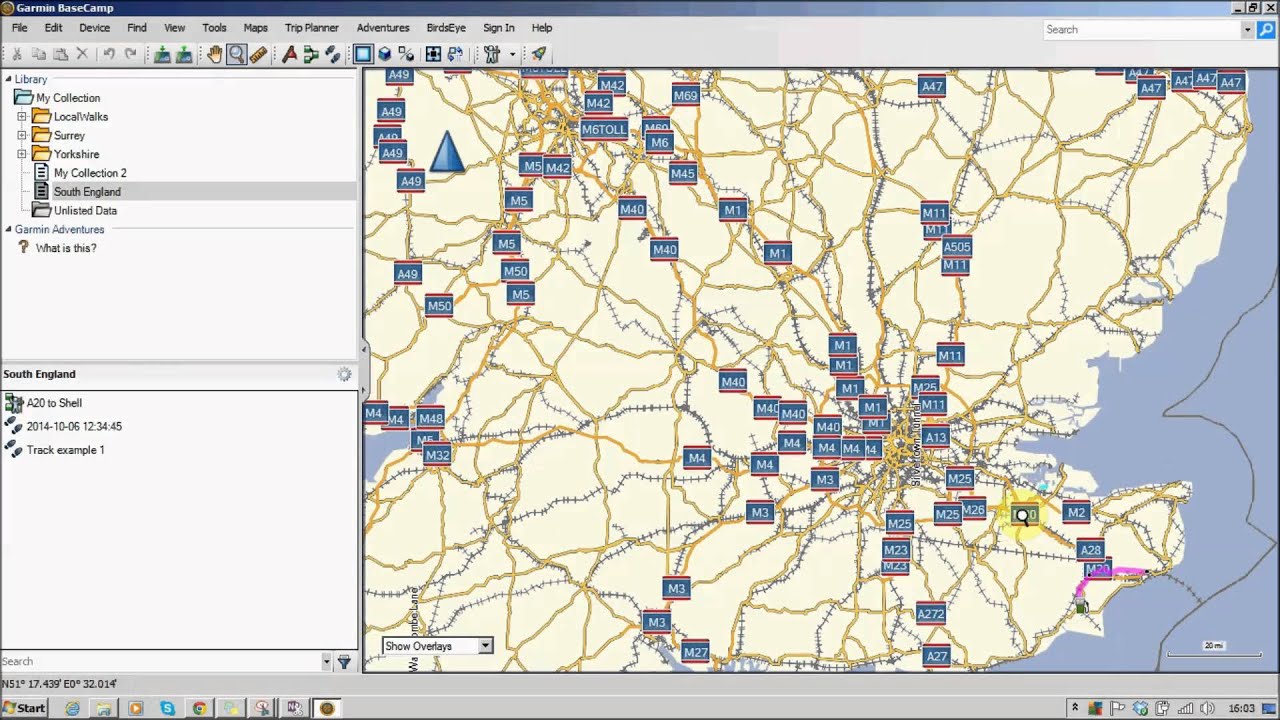Select the New Track footprints tool
1280x720 pixels.
click(333, 55)
